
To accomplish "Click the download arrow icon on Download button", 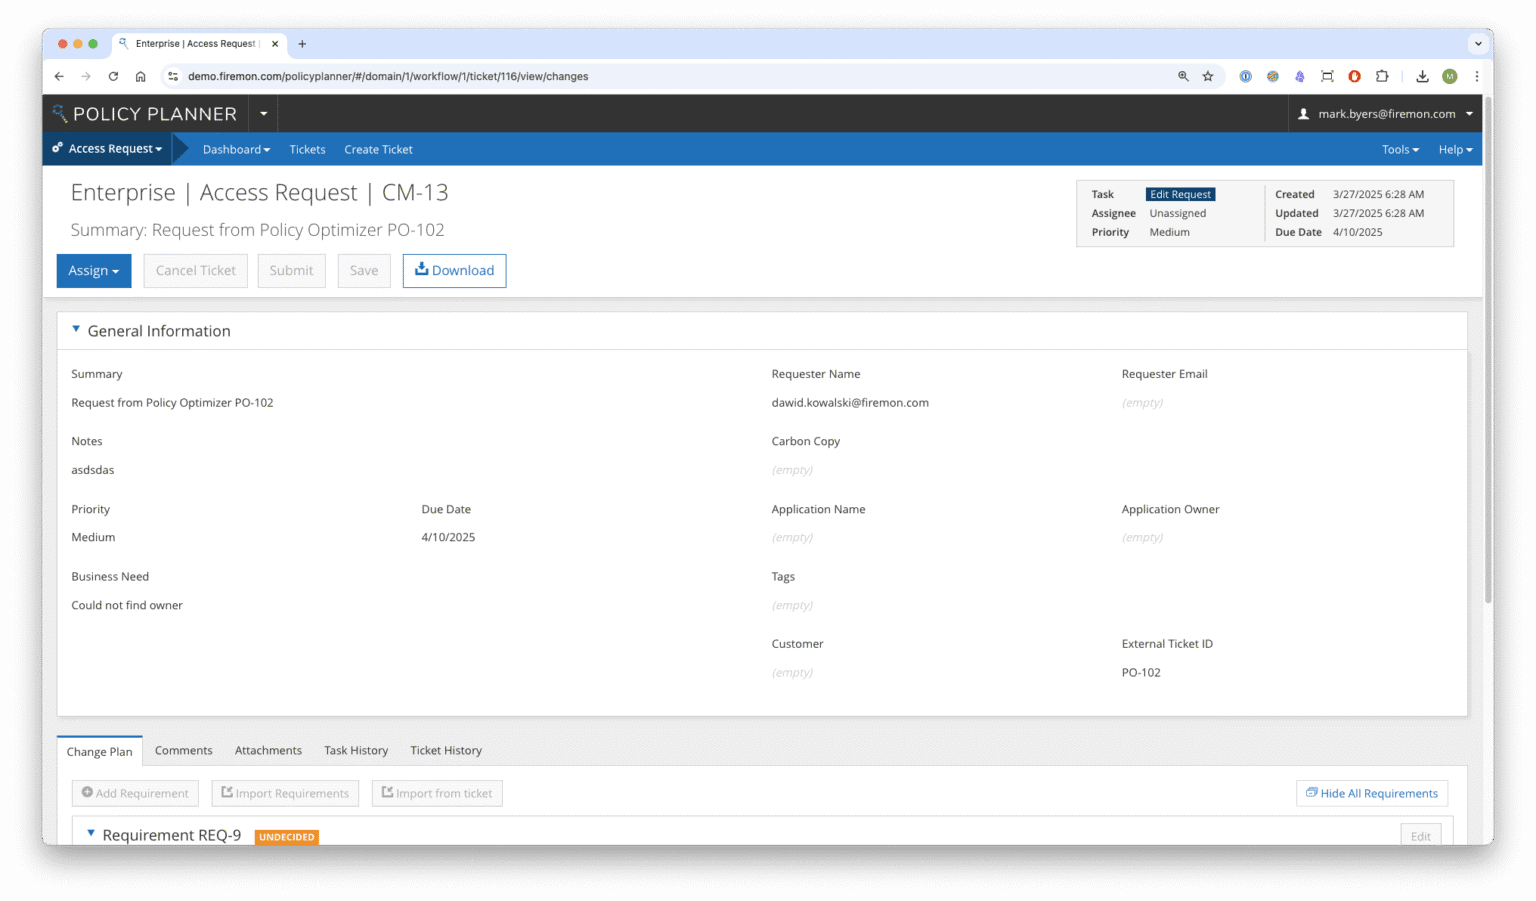I will tap(424, 270).
